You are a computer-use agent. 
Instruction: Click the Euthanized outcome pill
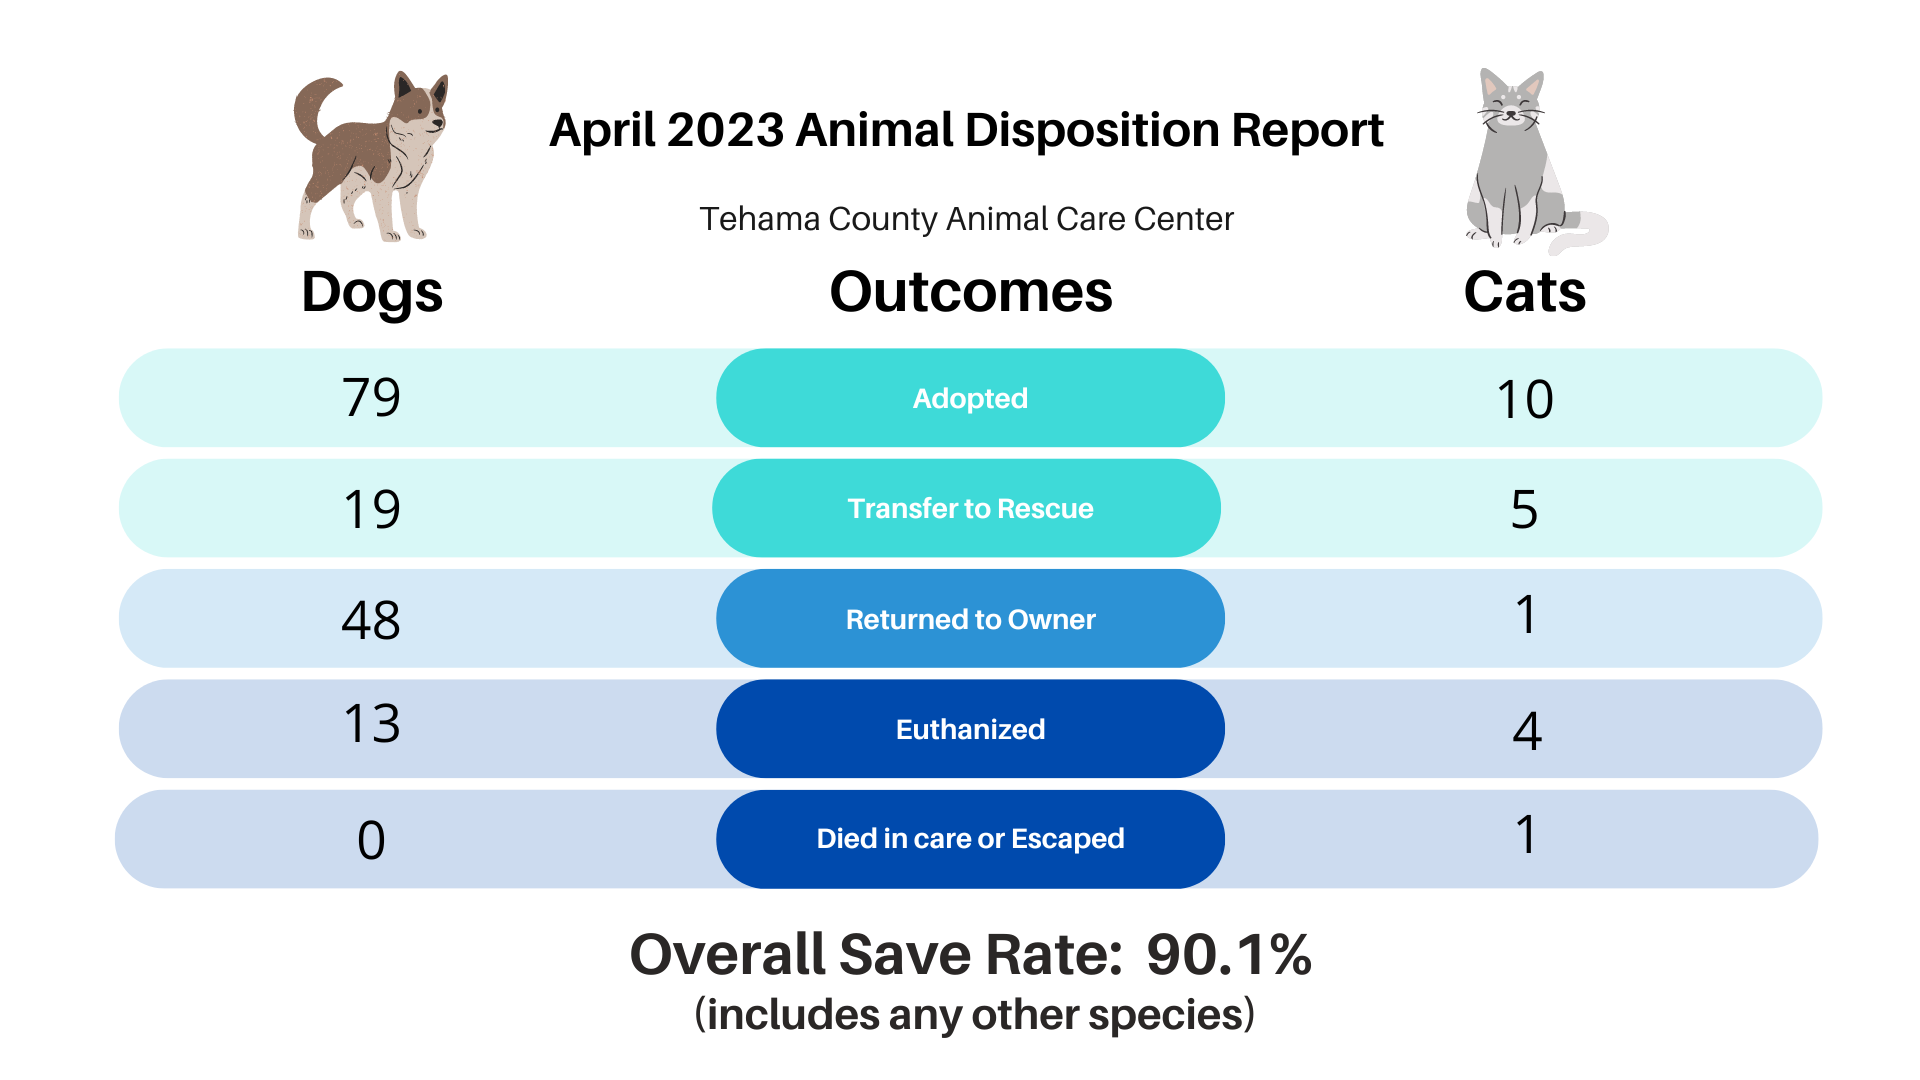pos(970,729)
